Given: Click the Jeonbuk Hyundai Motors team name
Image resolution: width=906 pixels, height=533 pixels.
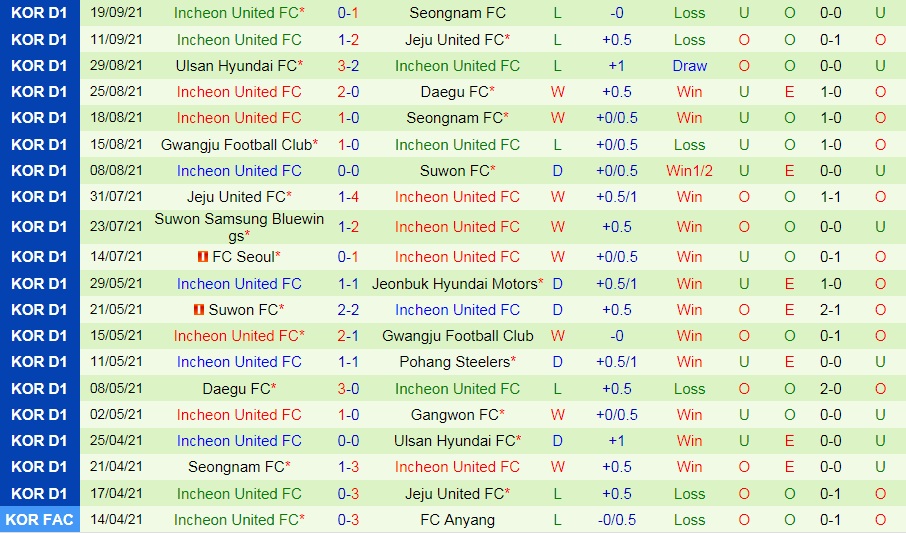Looking at the screenshot, I should click(x=455, y=283).
